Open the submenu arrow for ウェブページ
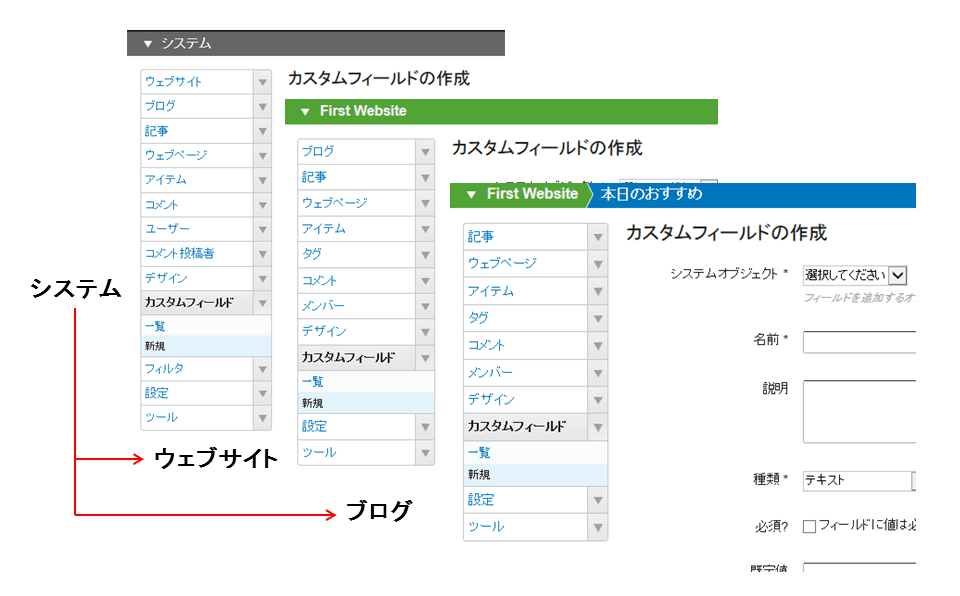960x596 pixels. click(263, 155)
